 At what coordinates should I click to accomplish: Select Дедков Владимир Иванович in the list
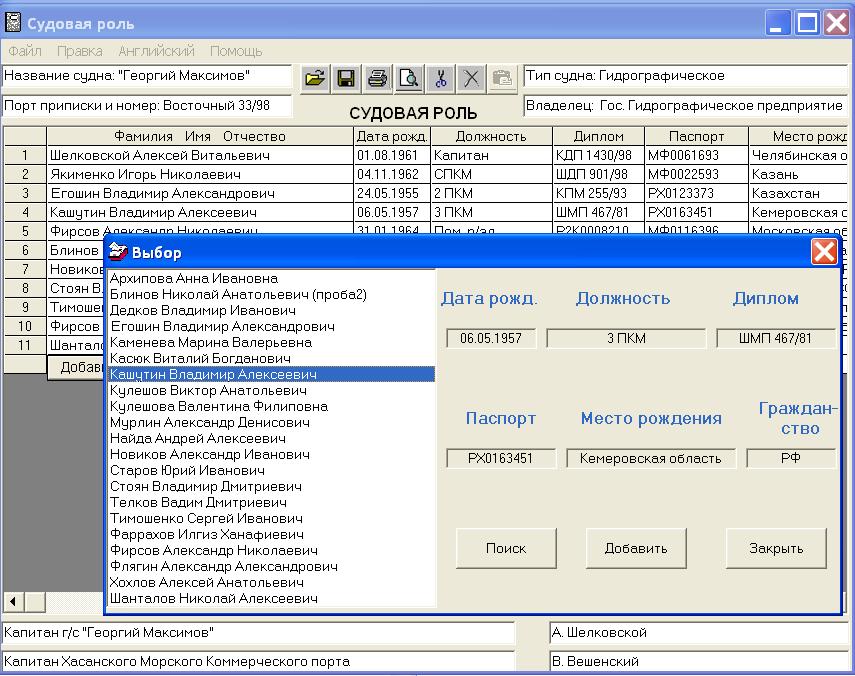pyautogui.click(x=272, y=310)
